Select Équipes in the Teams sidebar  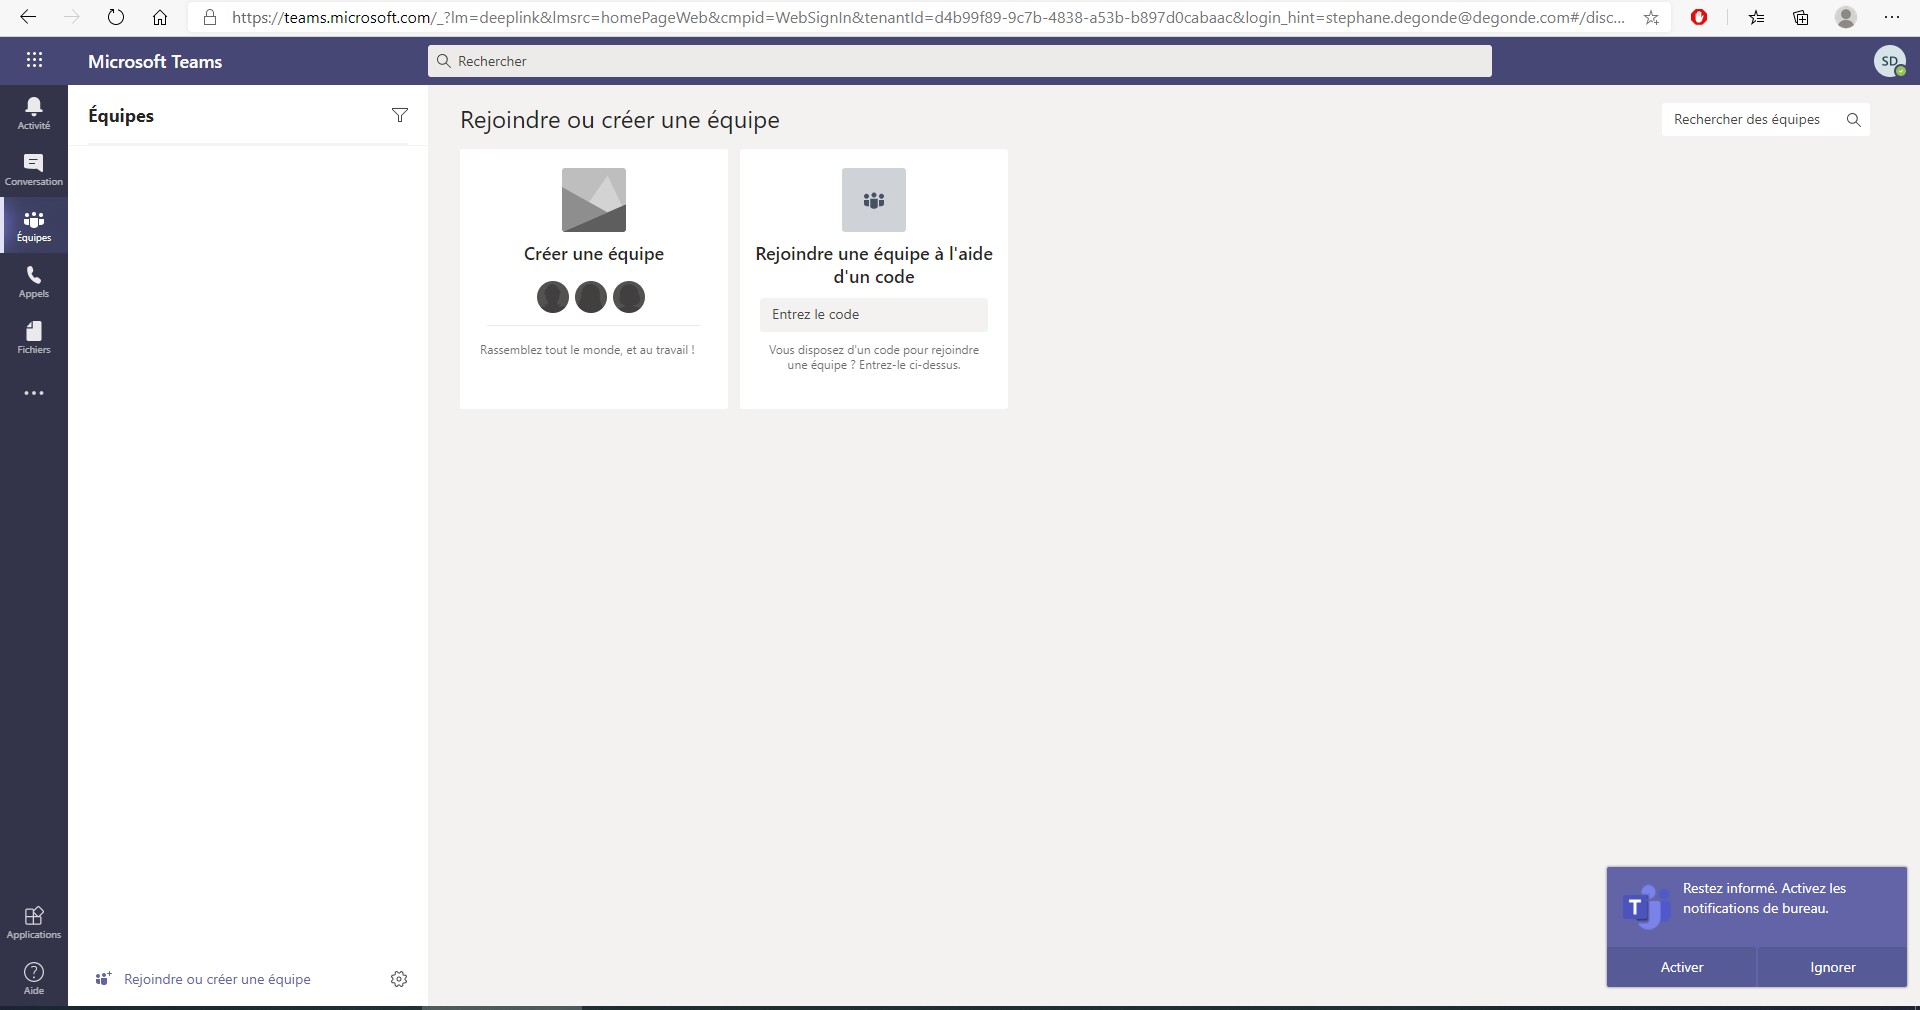coord(34,225)
